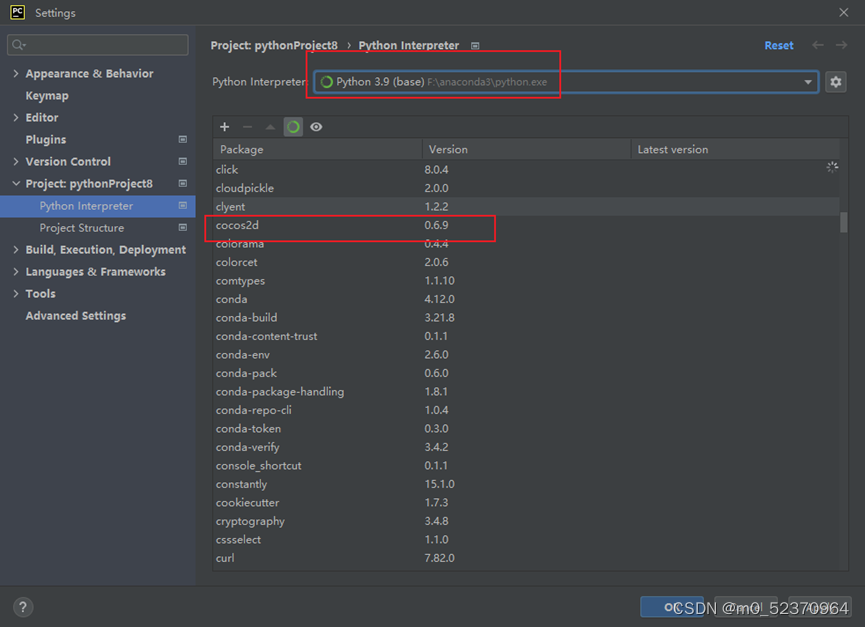Click the forward navigation arrow
This screenshot has height=627, width=865.
pos(841,45)
